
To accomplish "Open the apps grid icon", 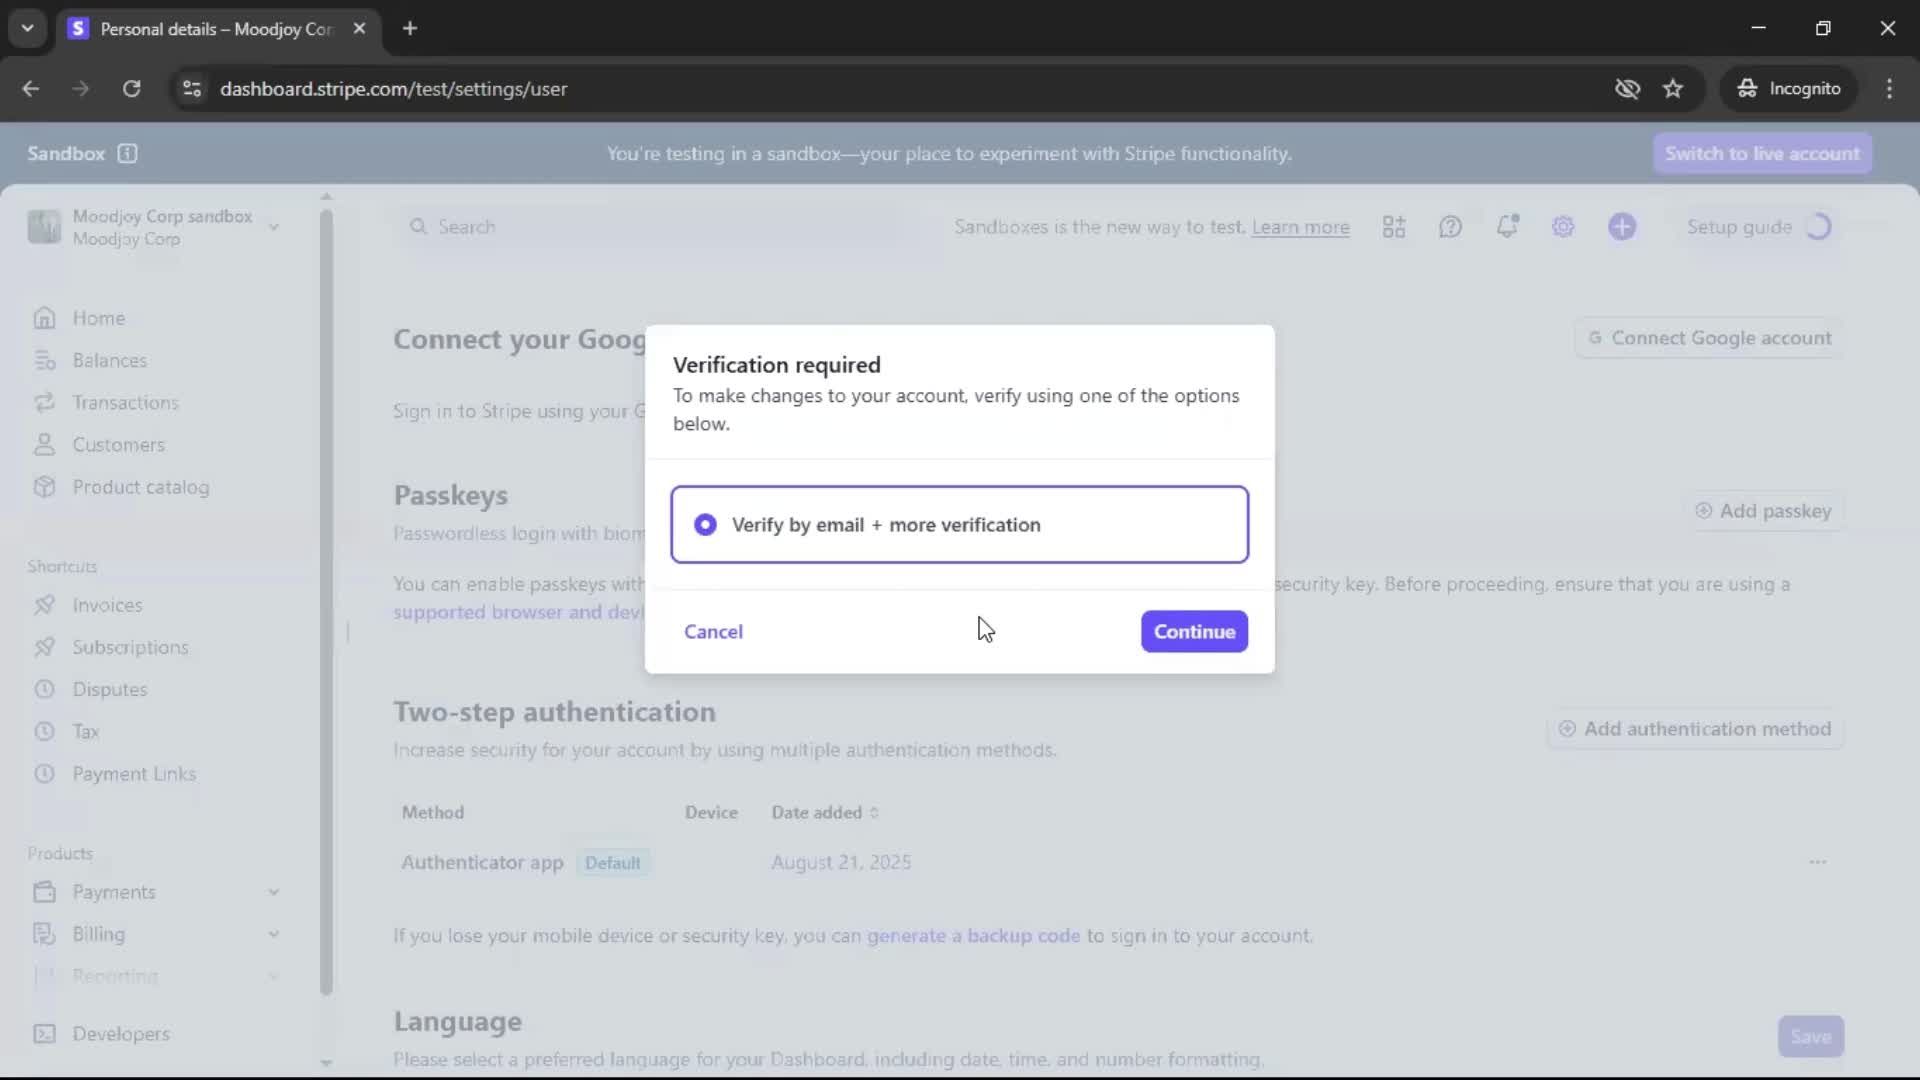I will pos(1394,227).
